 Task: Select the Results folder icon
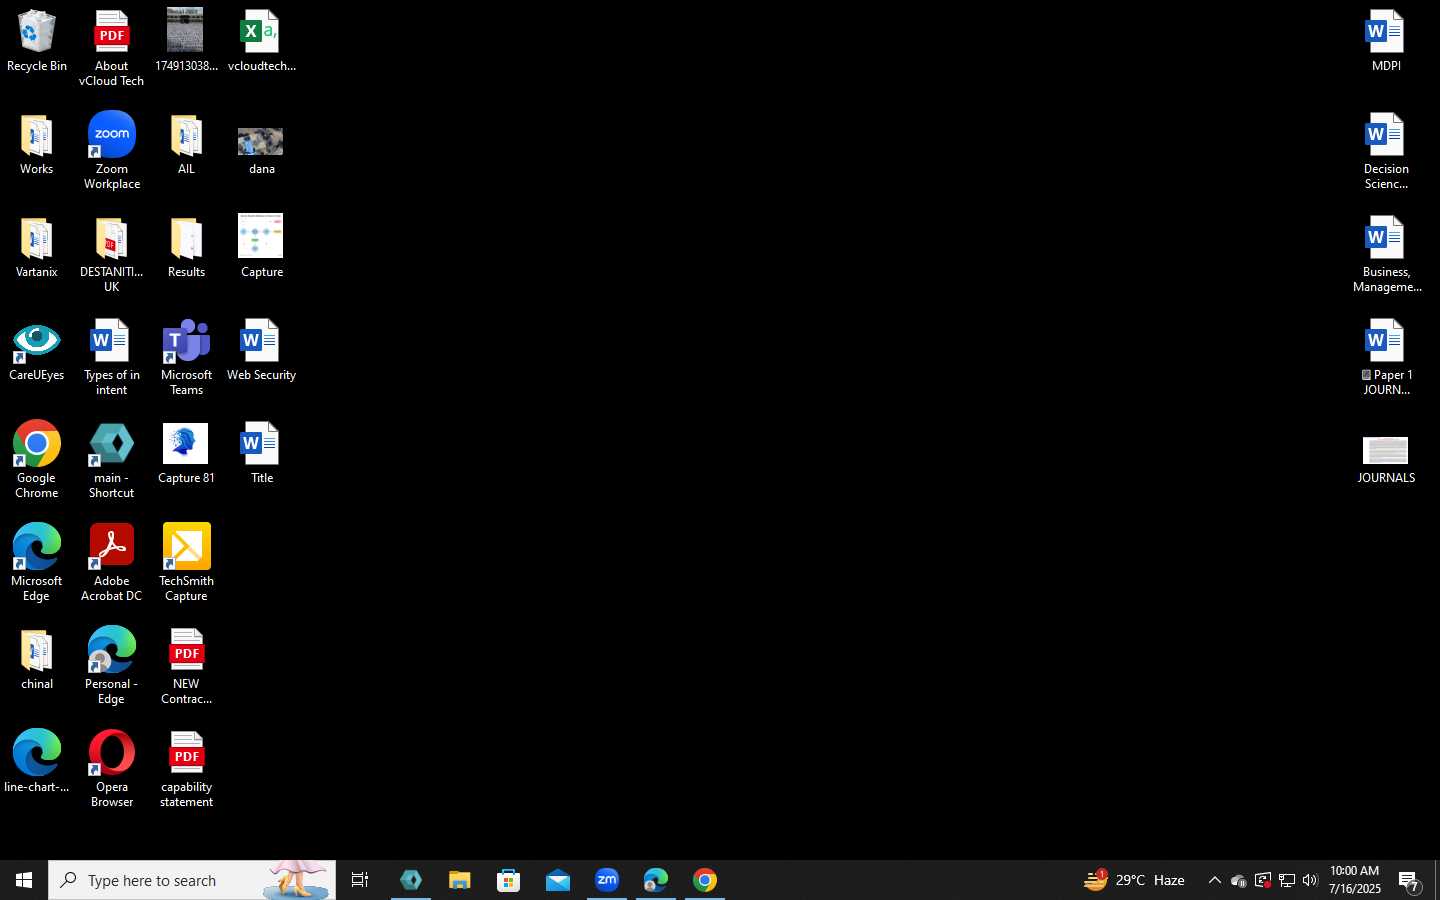coord(186,249)
